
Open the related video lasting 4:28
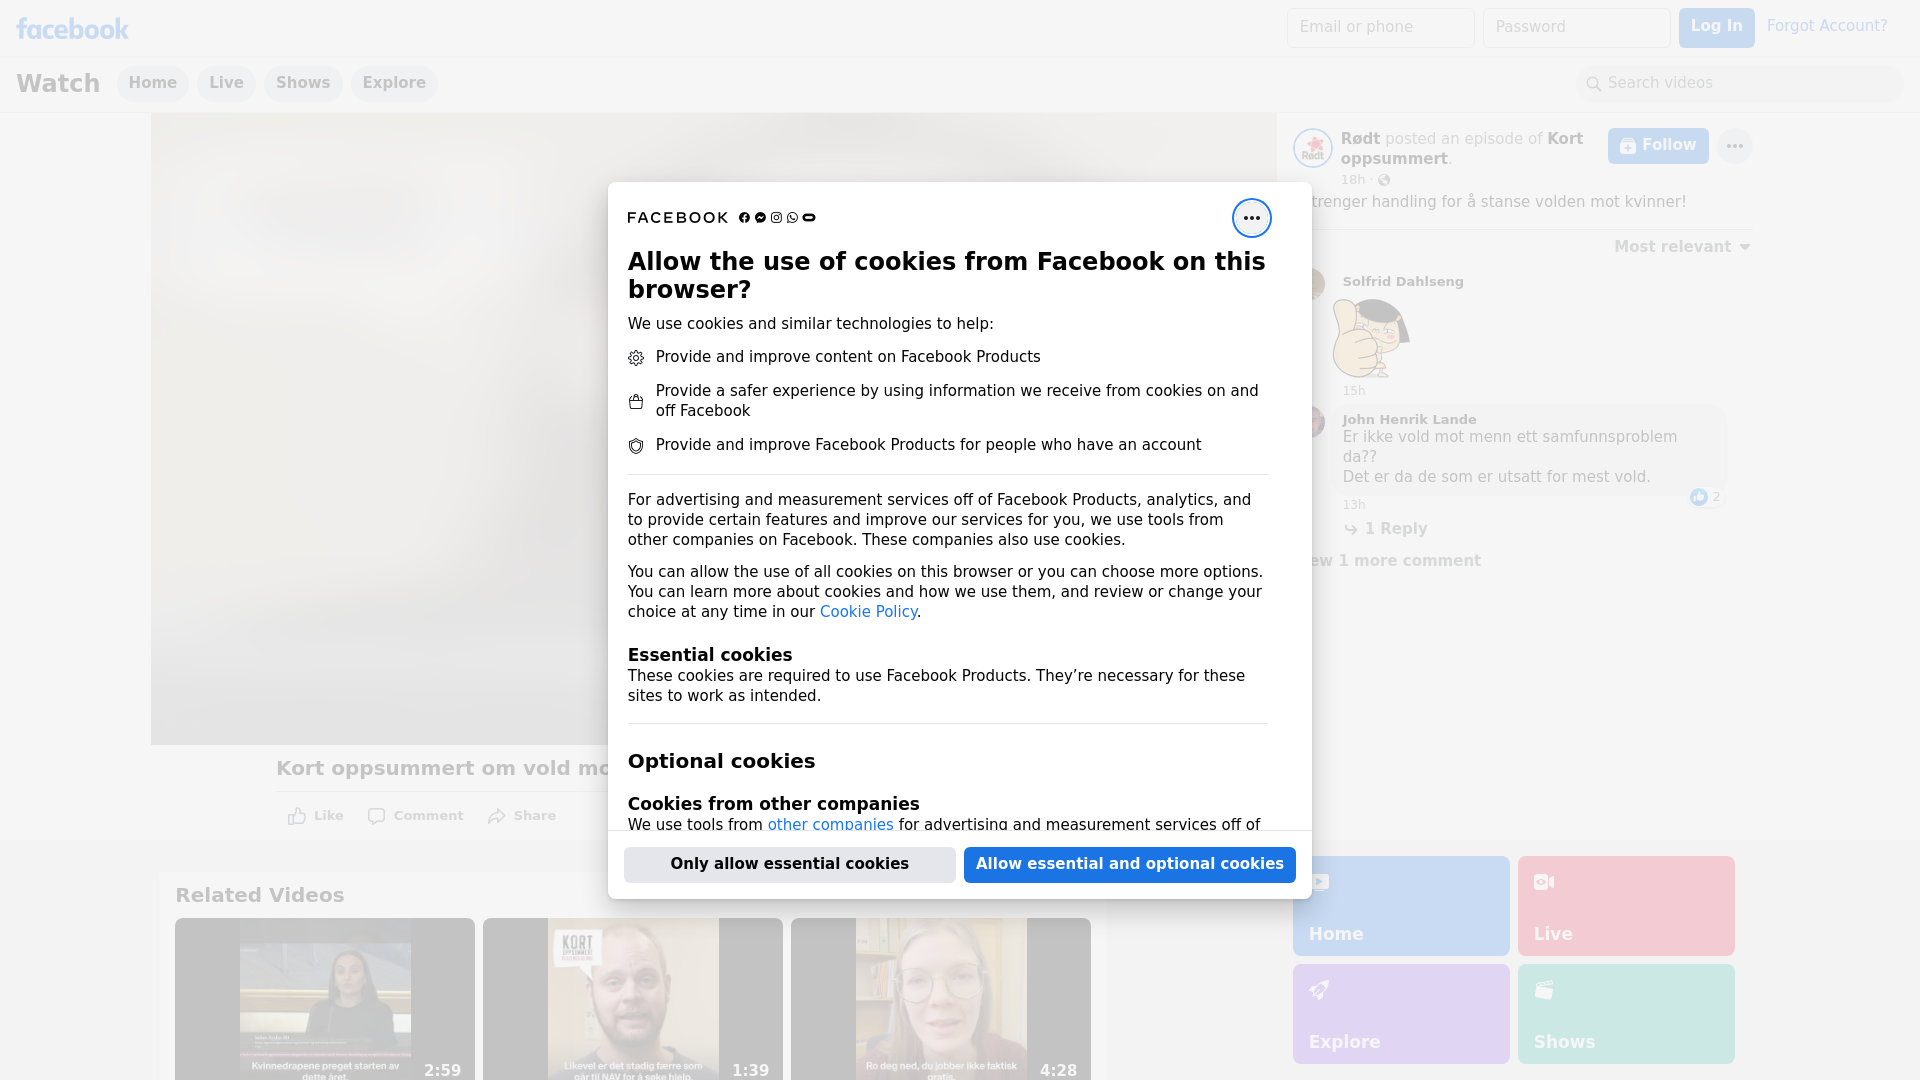pos(941,998)
